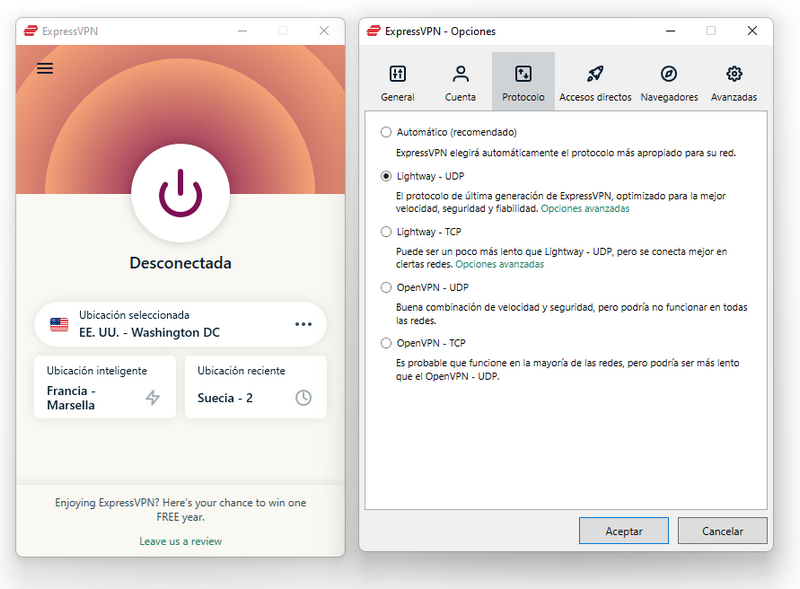Click the Cuenta person icon
This screenshot has width=800, height=589.
point(460,74)
